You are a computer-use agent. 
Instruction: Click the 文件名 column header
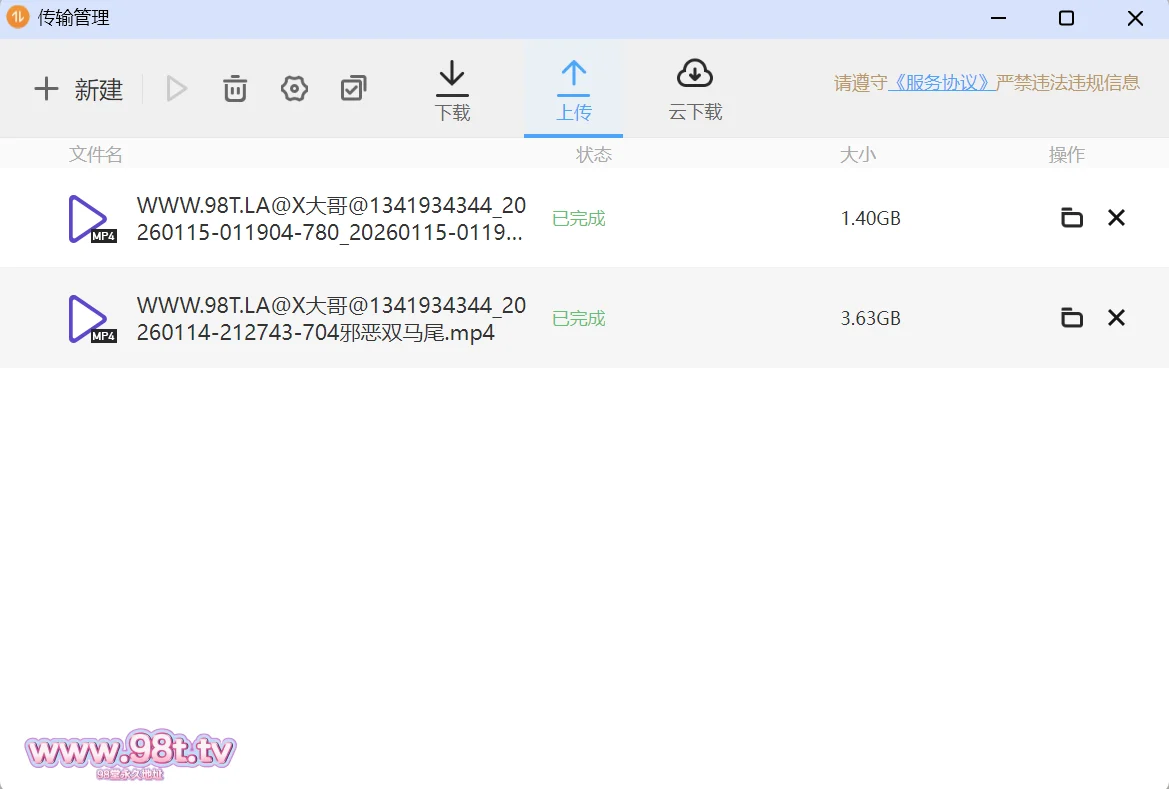[x=96, y=155]
